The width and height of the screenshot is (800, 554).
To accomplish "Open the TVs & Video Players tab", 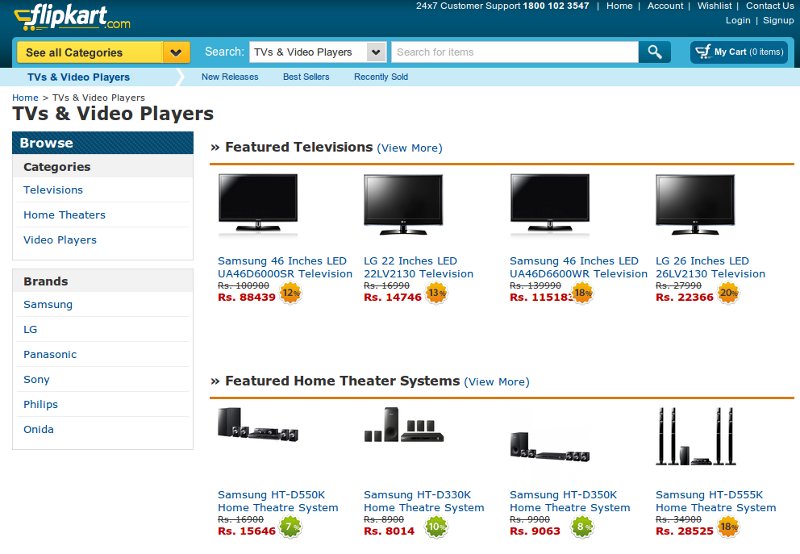I will tap(79, 77).
